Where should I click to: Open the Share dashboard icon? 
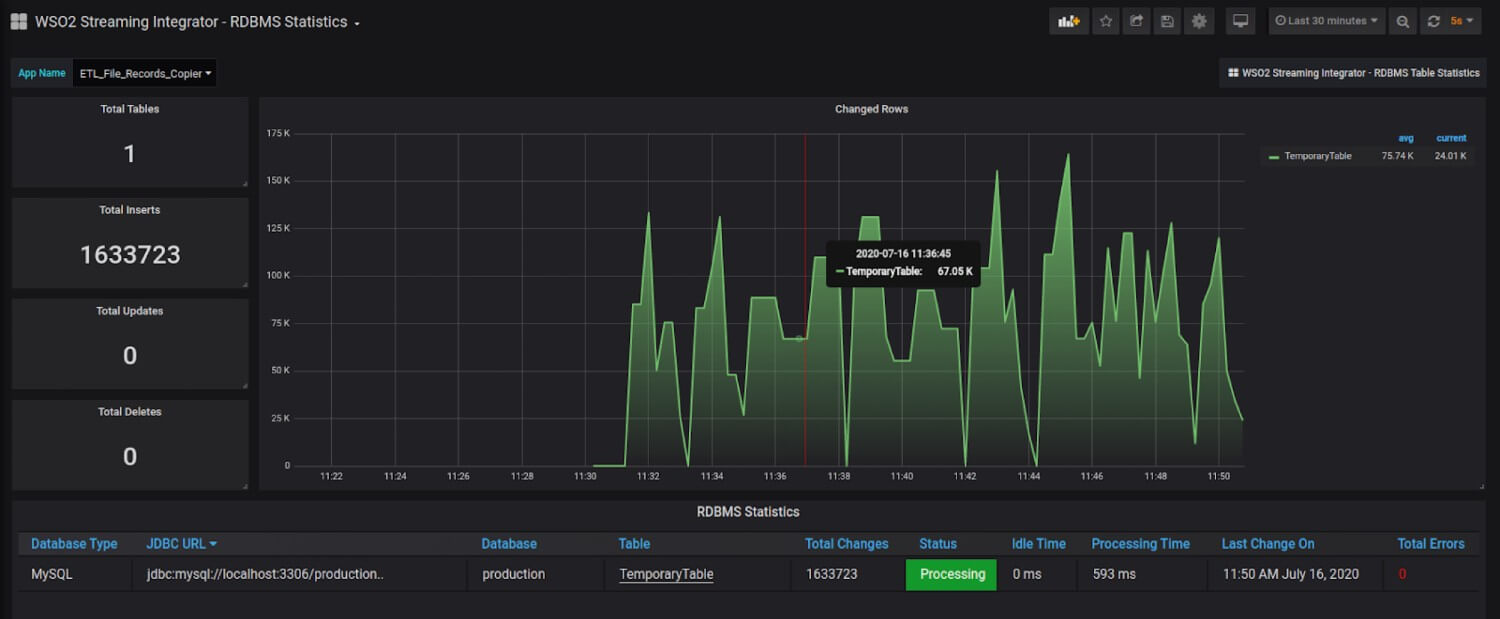pos(1136,20)
